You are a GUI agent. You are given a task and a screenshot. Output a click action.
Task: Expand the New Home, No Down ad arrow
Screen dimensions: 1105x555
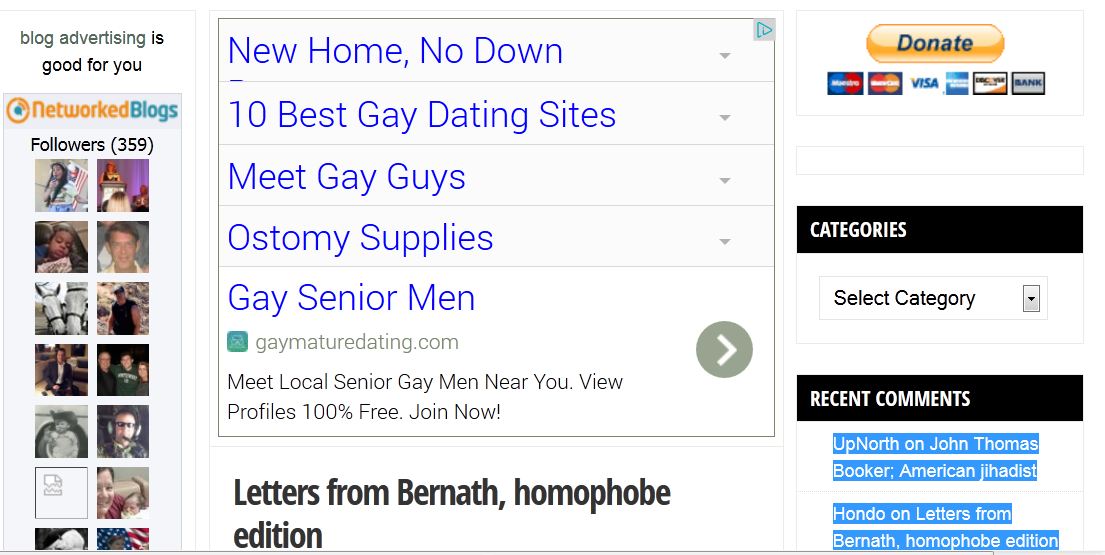point(724,55)
